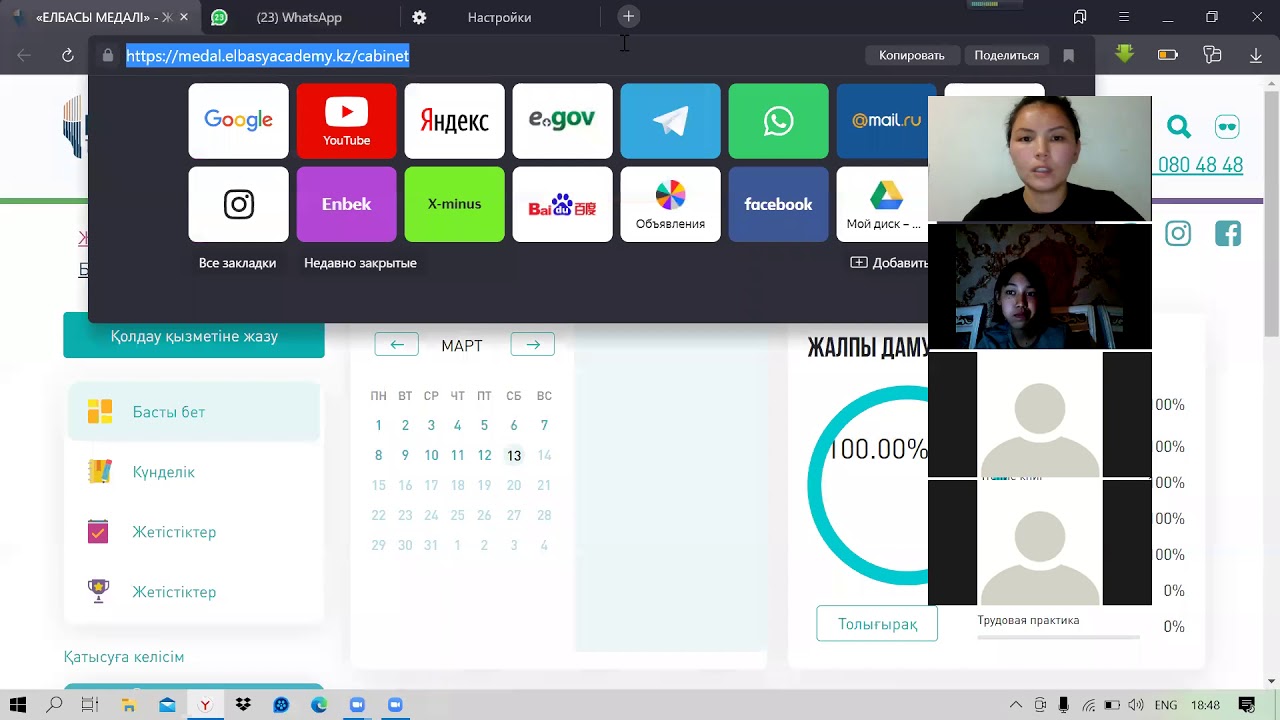Switch to the Настройки tab
This screenshot has width=1280, height=720.
pos(499,17)
